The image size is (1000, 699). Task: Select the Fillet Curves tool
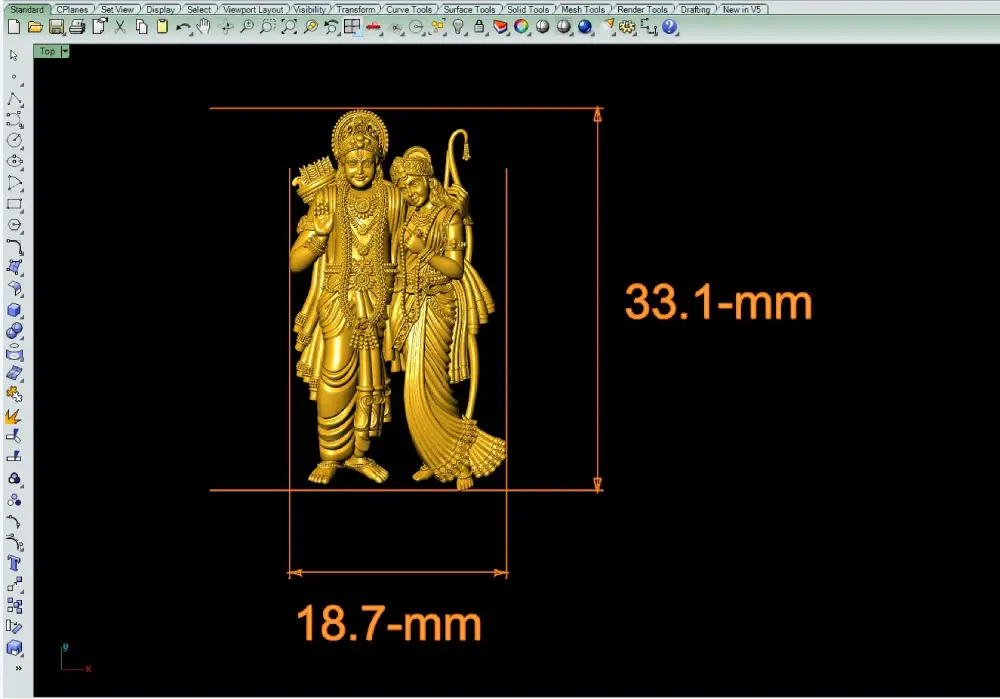14,246
